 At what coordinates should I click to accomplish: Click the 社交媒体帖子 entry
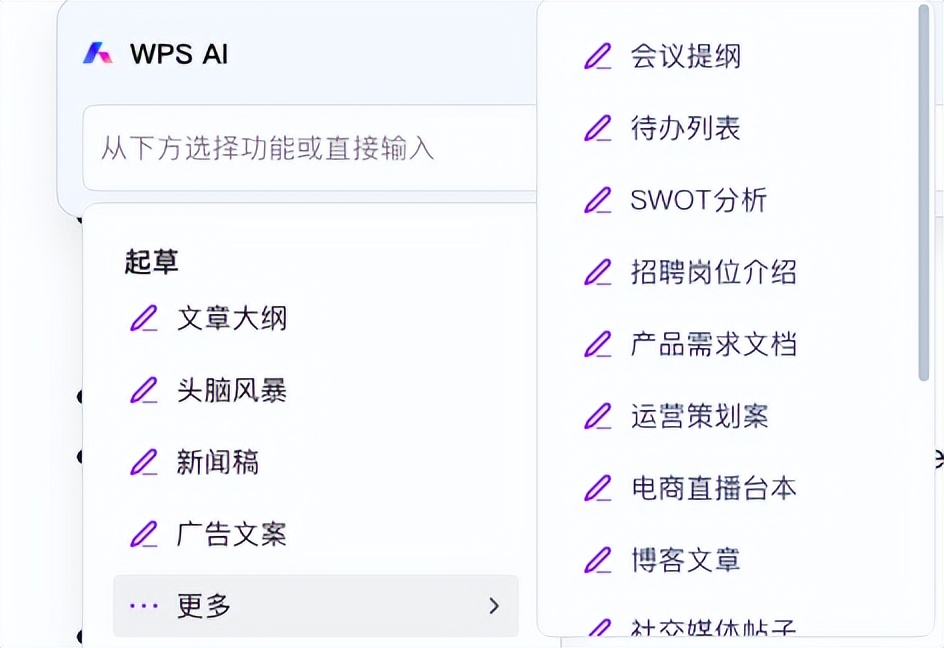[713, 630]
